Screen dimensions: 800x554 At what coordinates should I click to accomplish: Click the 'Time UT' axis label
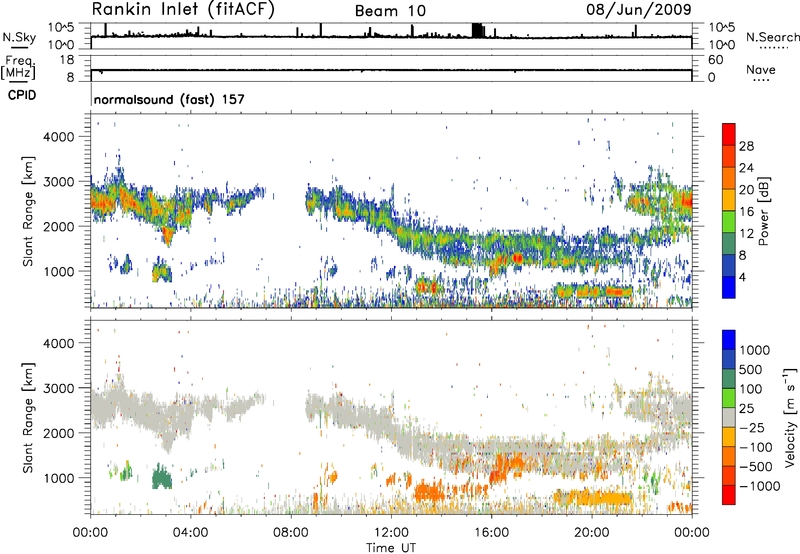[391, 548]
